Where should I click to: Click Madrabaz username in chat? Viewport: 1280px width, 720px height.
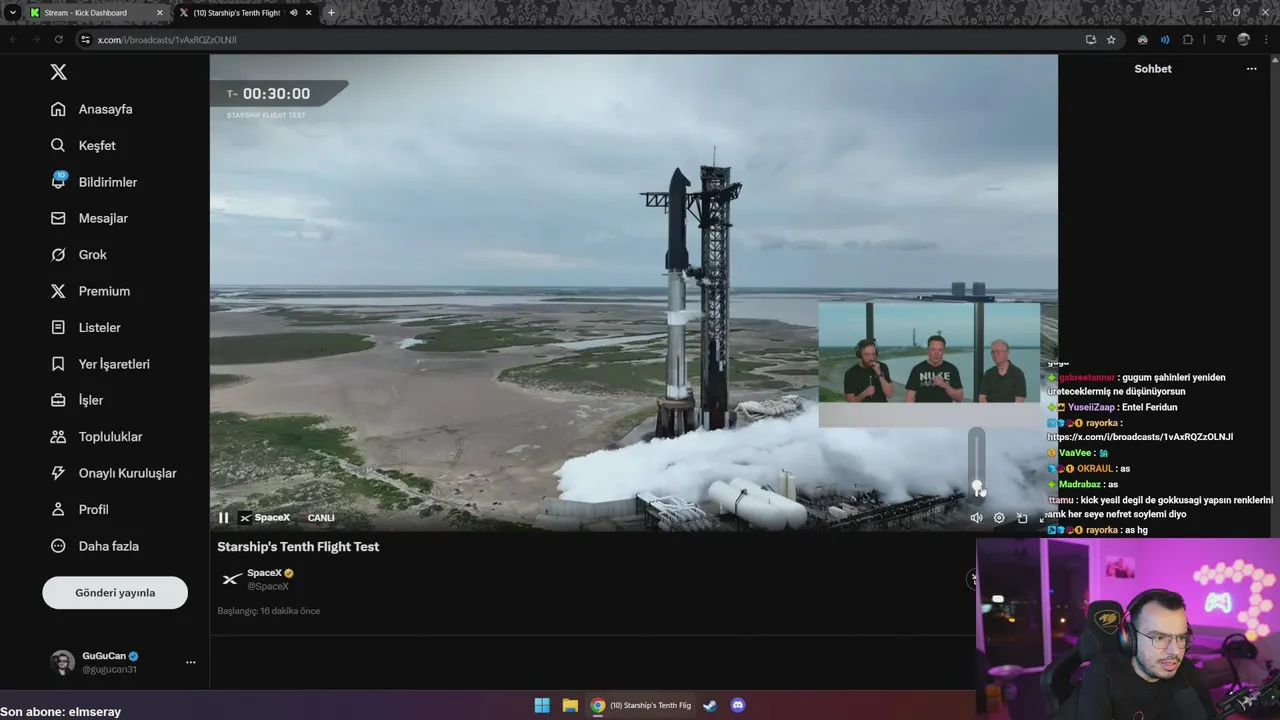(1080, 484)
